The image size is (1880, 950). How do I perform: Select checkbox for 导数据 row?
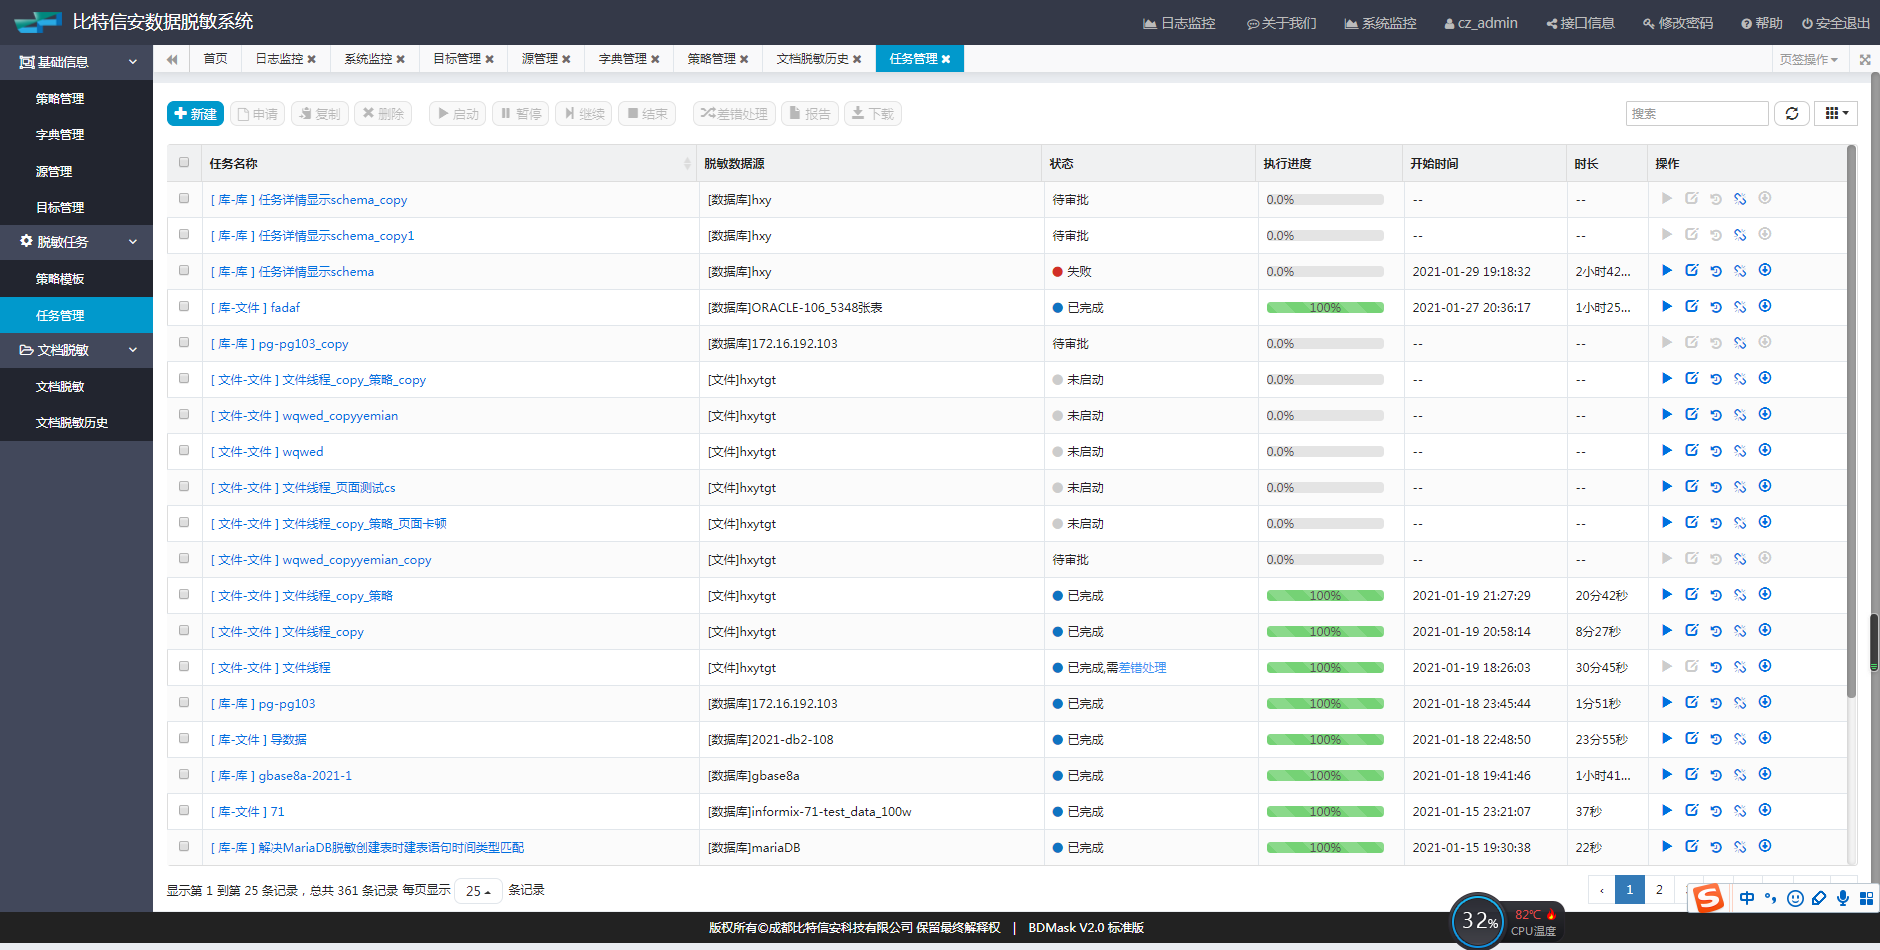click(x=184, y=738)
